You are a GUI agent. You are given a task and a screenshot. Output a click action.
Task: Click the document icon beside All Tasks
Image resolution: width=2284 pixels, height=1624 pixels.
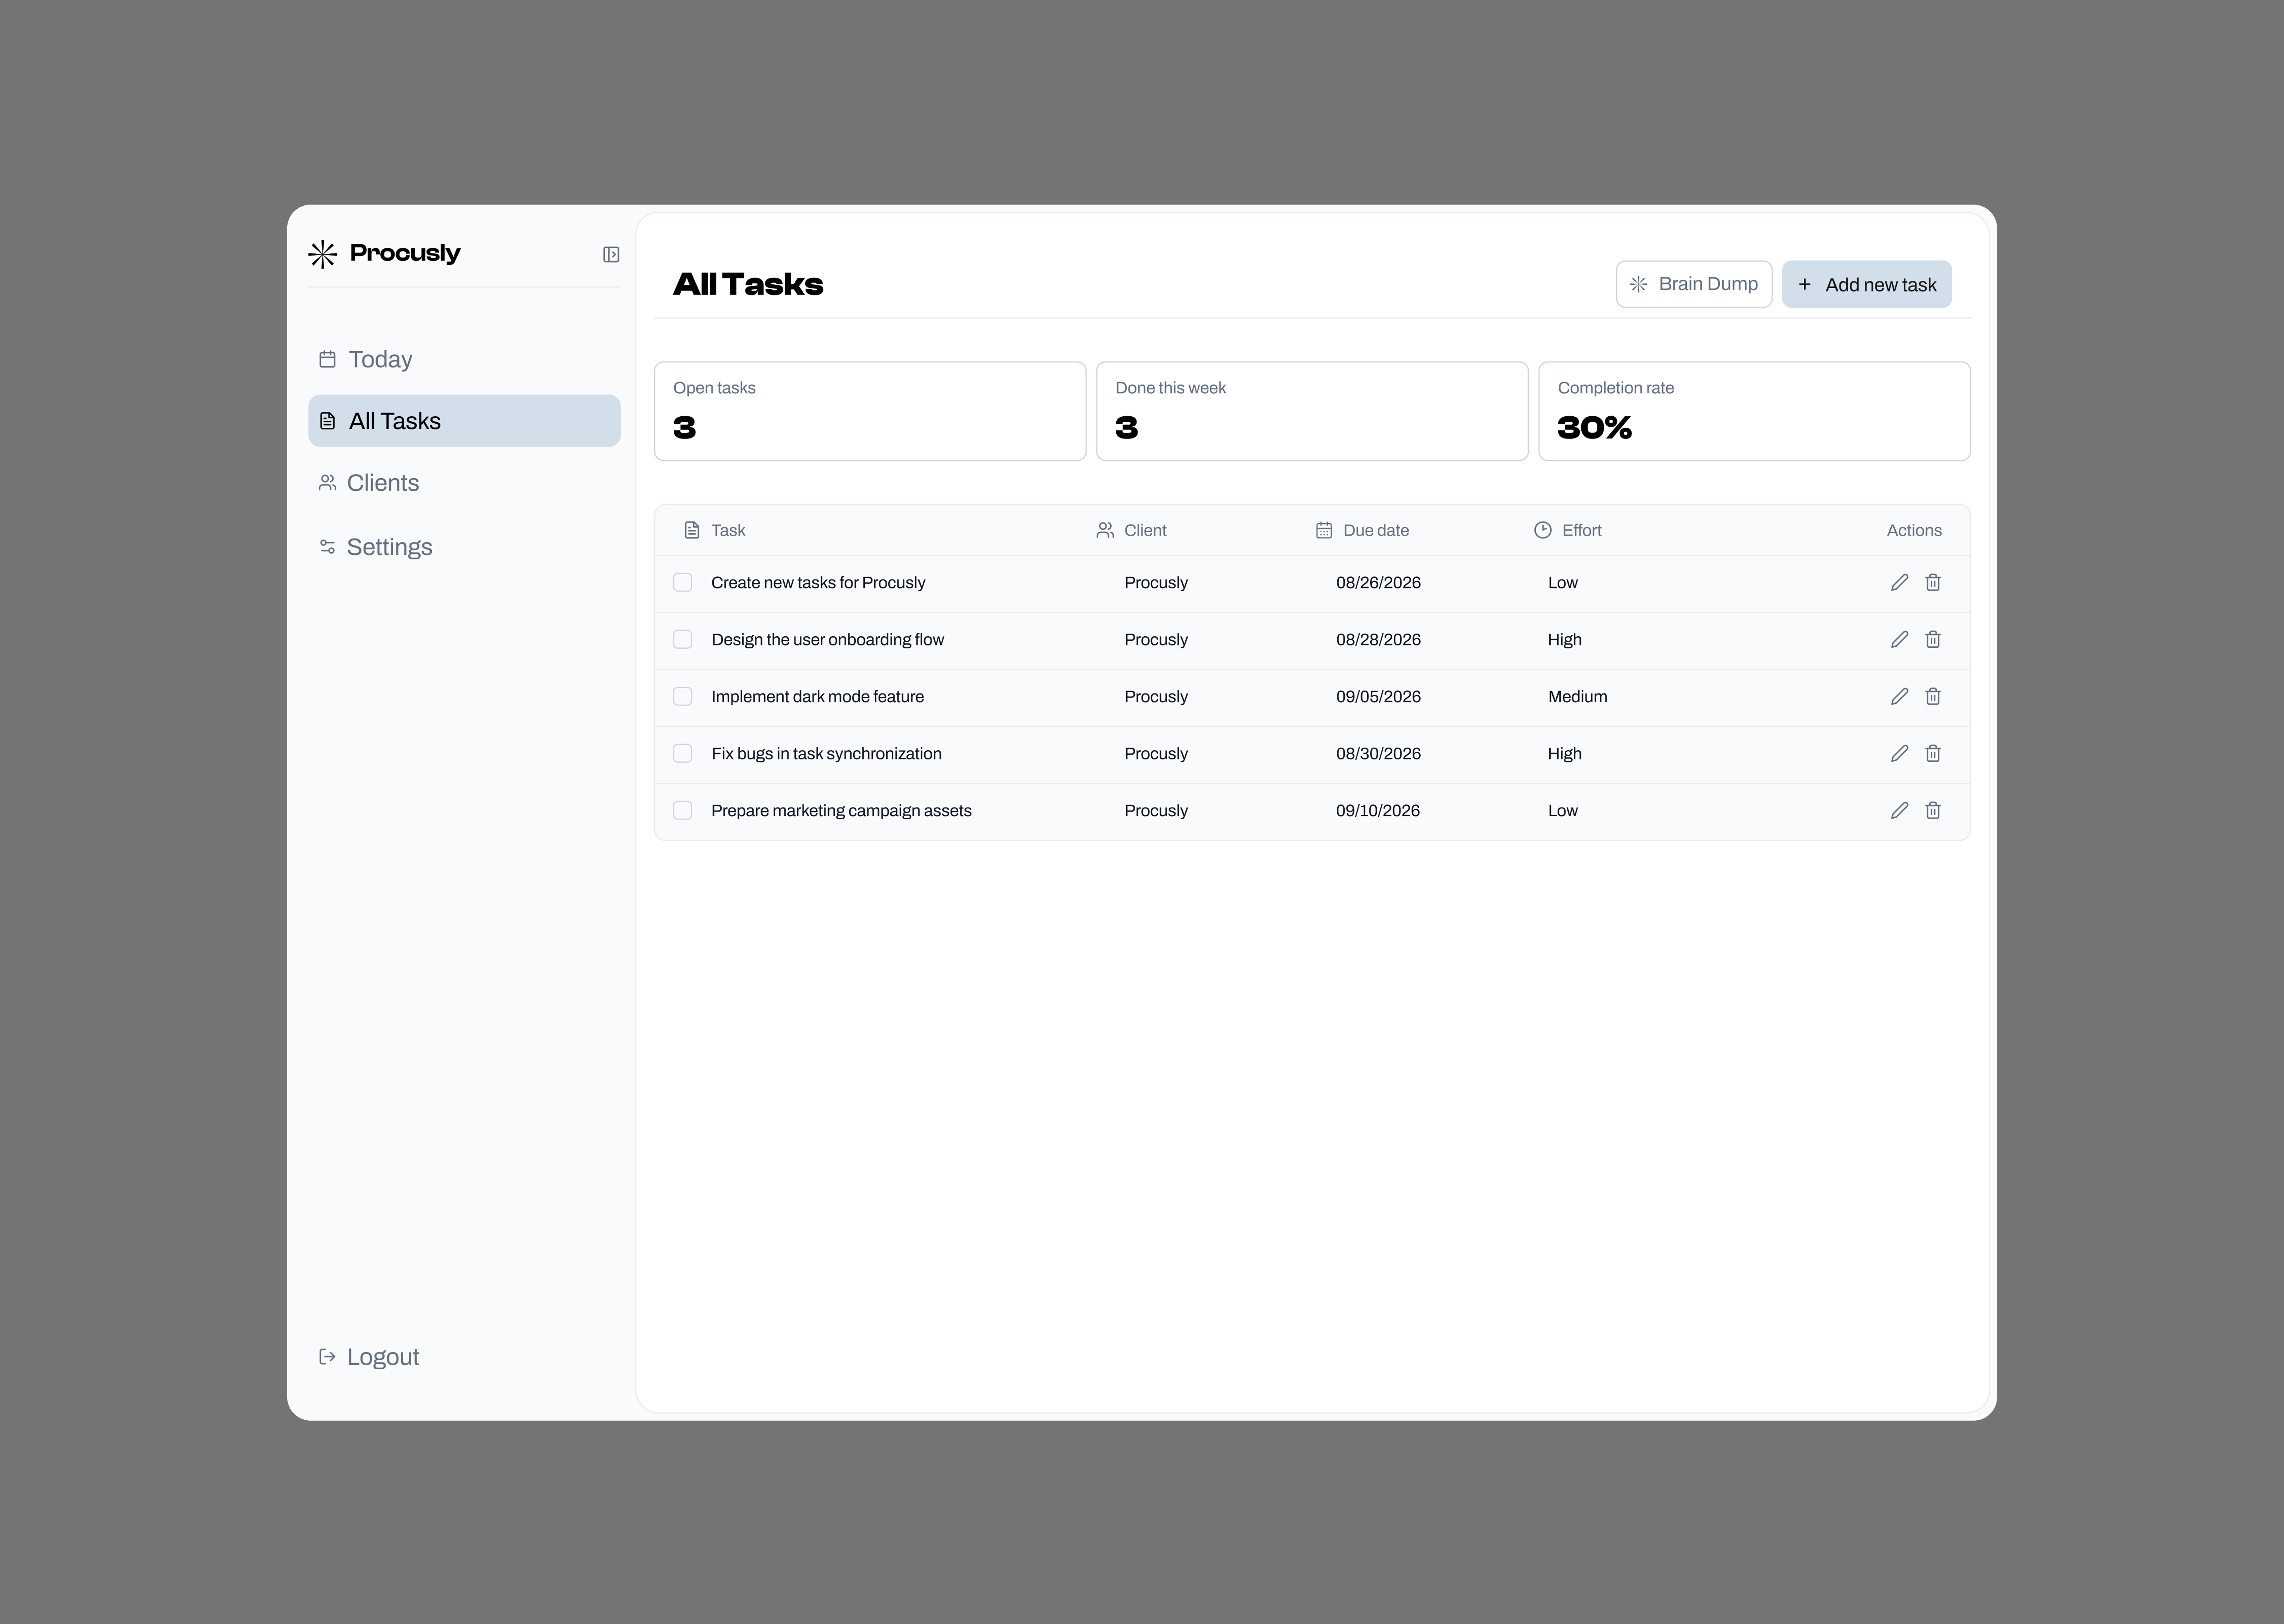click(327, 421)
